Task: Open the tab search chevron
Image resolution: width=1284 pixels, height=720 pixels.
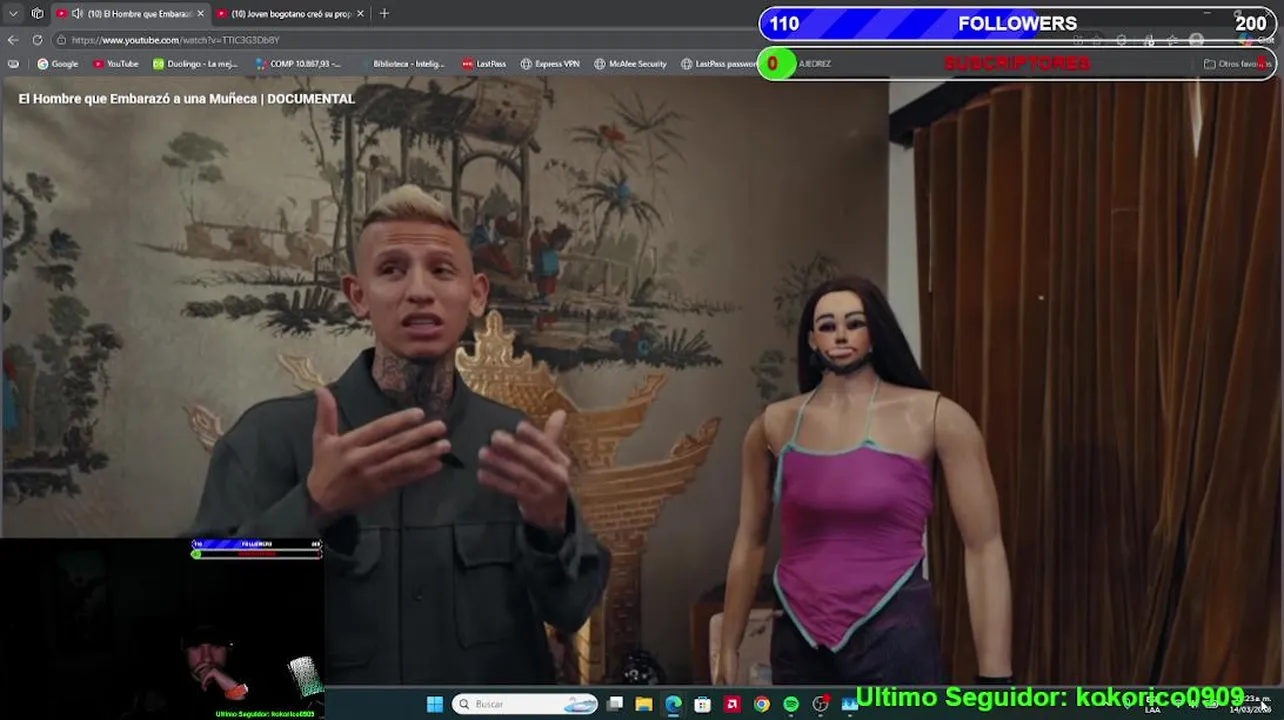Action: pos(13,14)
